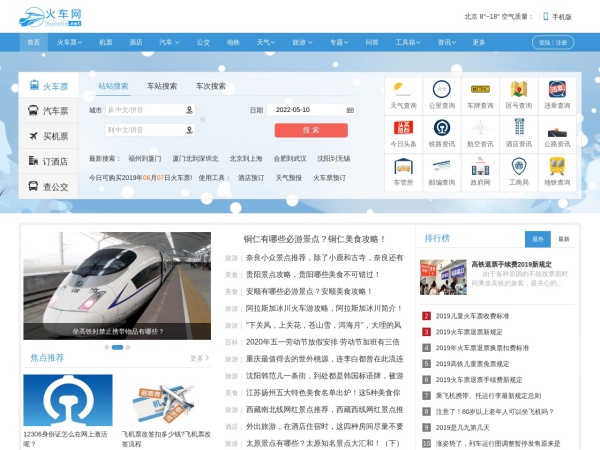Viewport: 600px width, 450px height.
Task: Open the high-speed train carousel image
Action: pos(117,286)
